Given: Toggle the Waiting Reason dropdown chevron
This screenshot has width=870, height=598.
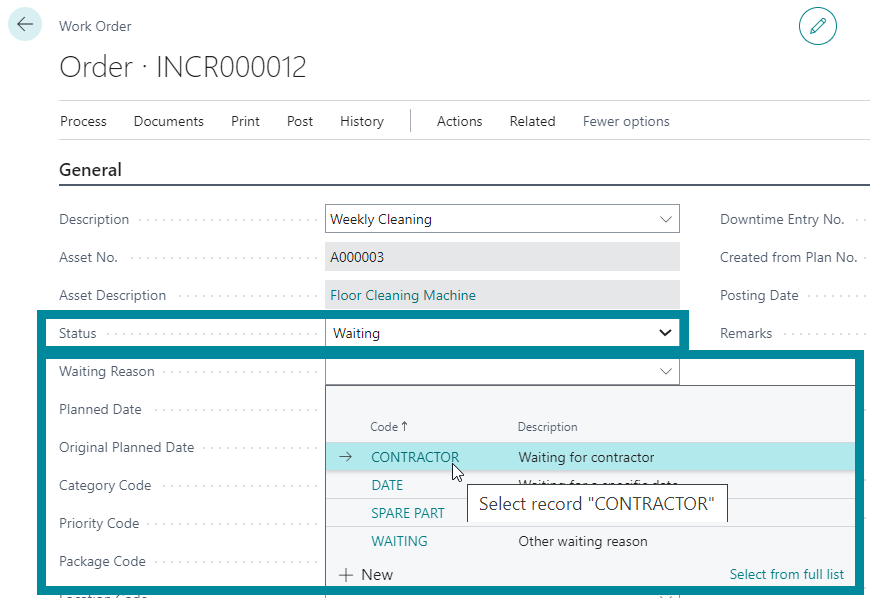Looking at the screenshot, I should (665, 371).
